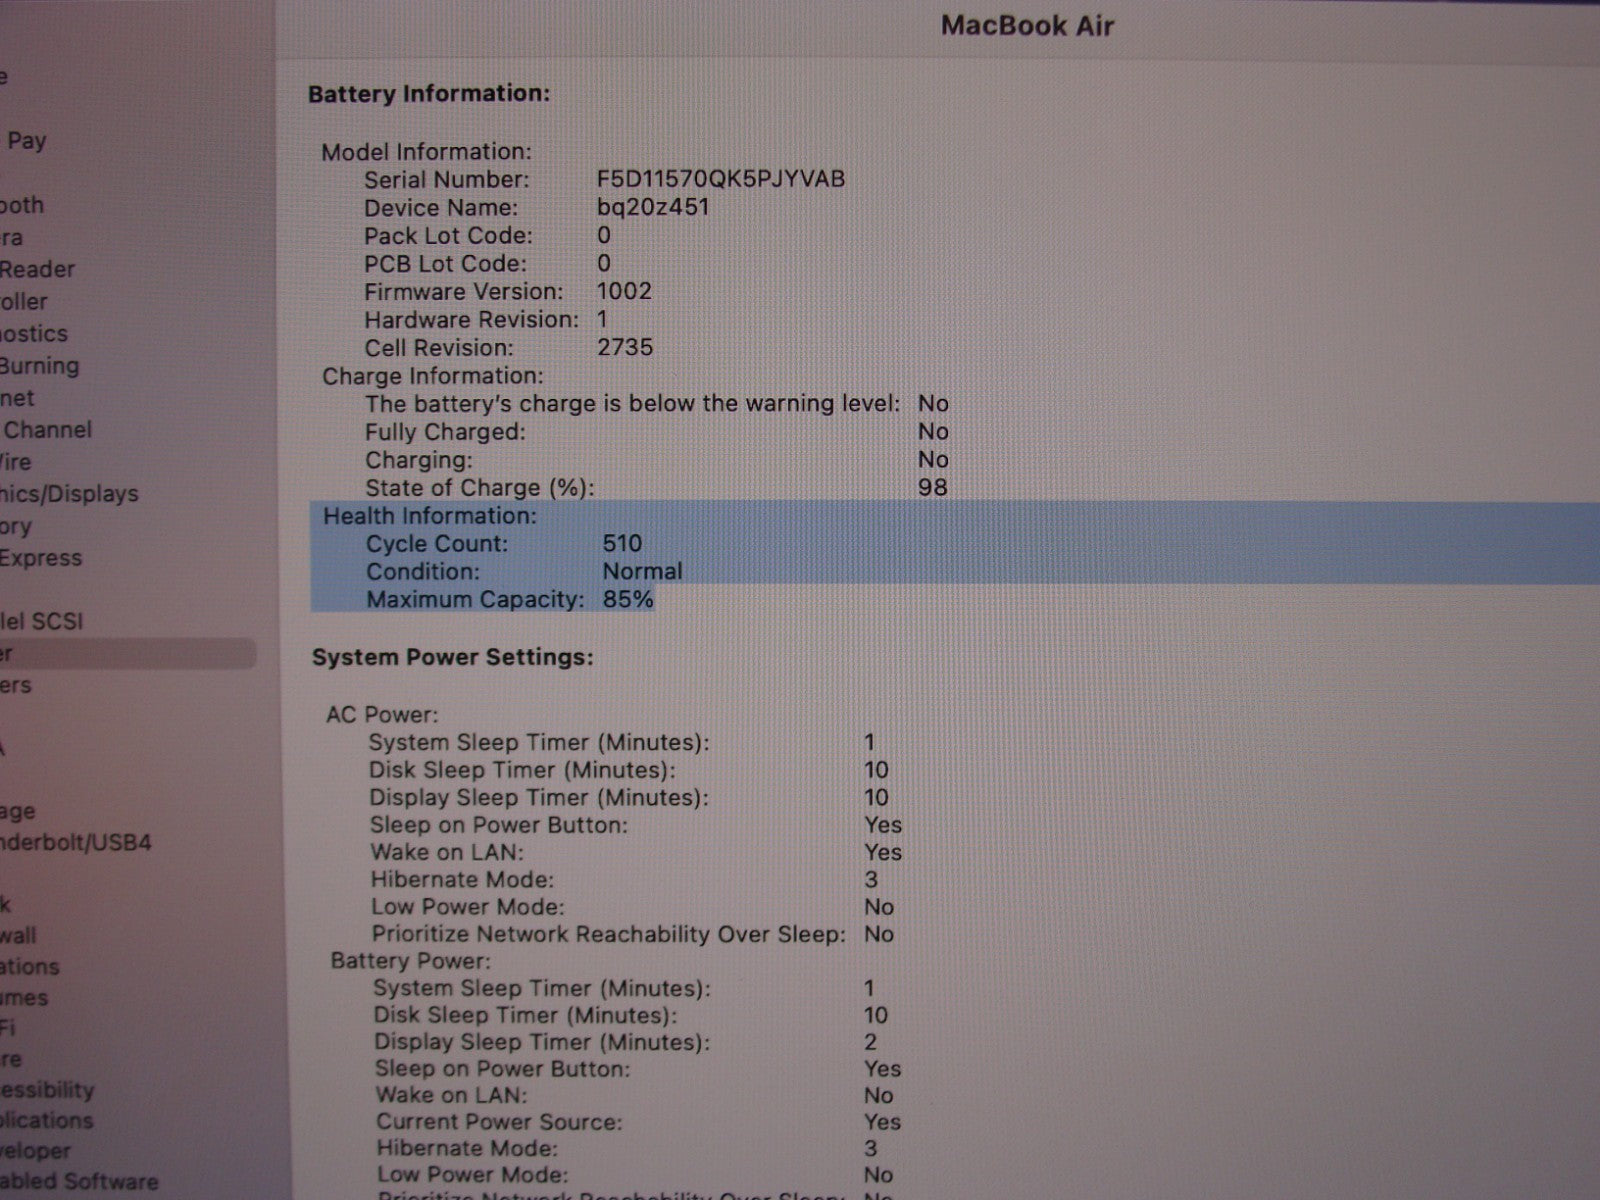Open Thunderbolt/USB4 sidebar entry
The height and width of the screenshot is (1200, 1600).
pyautogui.click(x=75, y=843)
